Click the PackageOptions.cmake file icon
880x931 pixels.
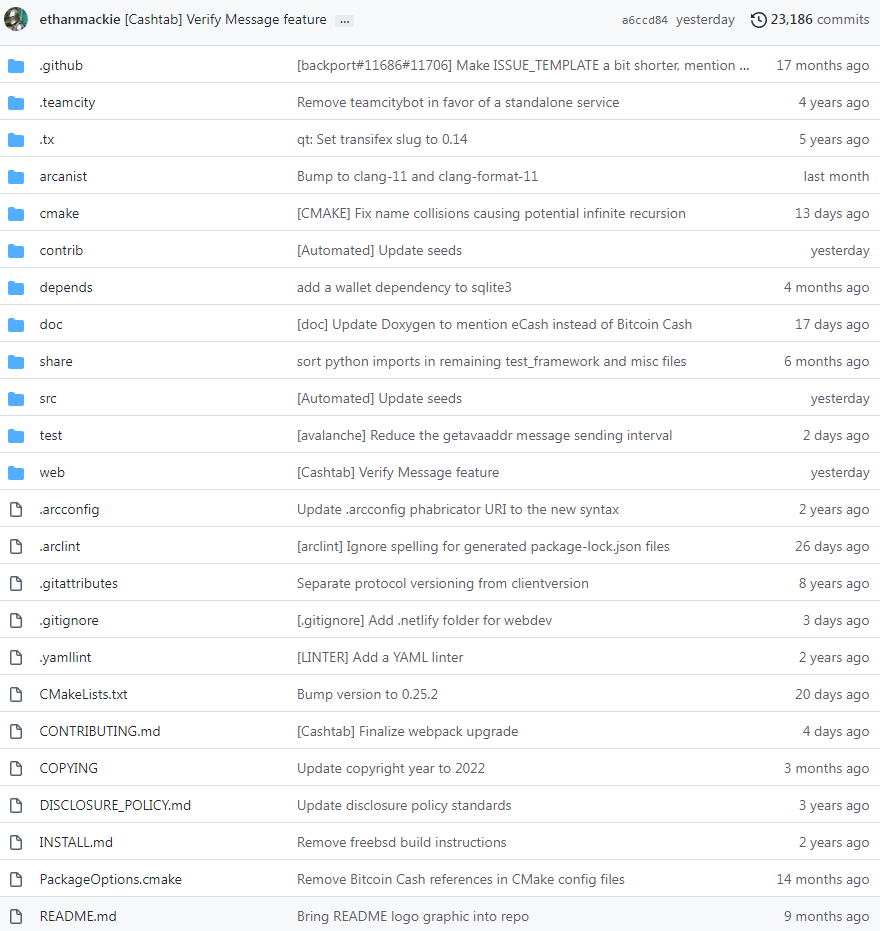tap(16, 879)
